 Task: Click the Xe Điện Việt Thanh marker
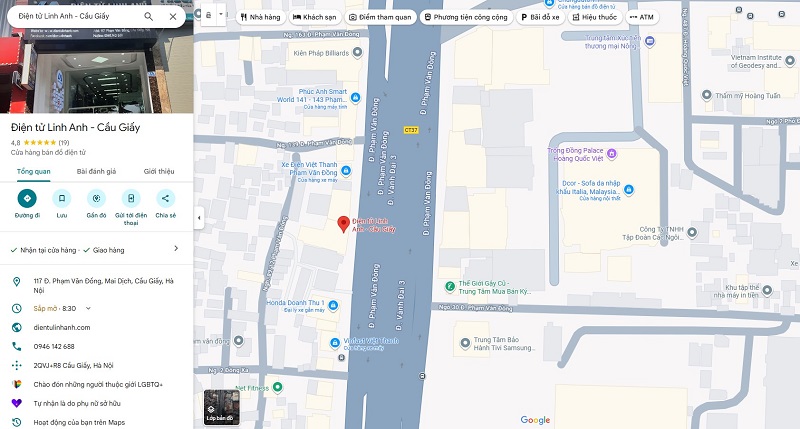pyautogui.click(x=346, y=170)
